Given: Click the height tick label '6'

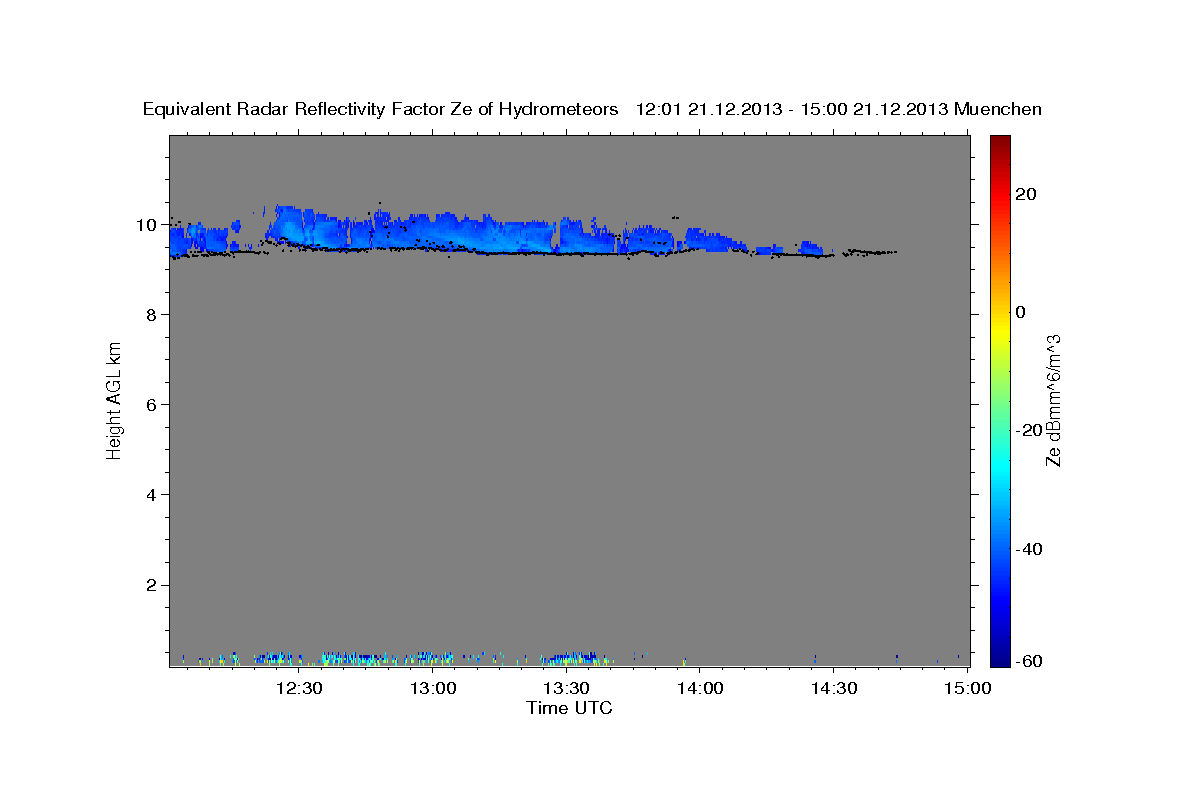Looking at the screenshot, I should pos(152,405).
